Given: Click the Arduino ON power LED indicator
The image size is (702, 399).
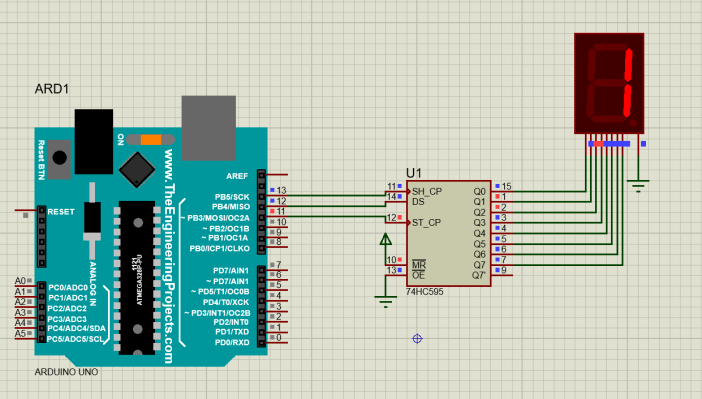Looking at the screenshot, I should tap(150, 139).
